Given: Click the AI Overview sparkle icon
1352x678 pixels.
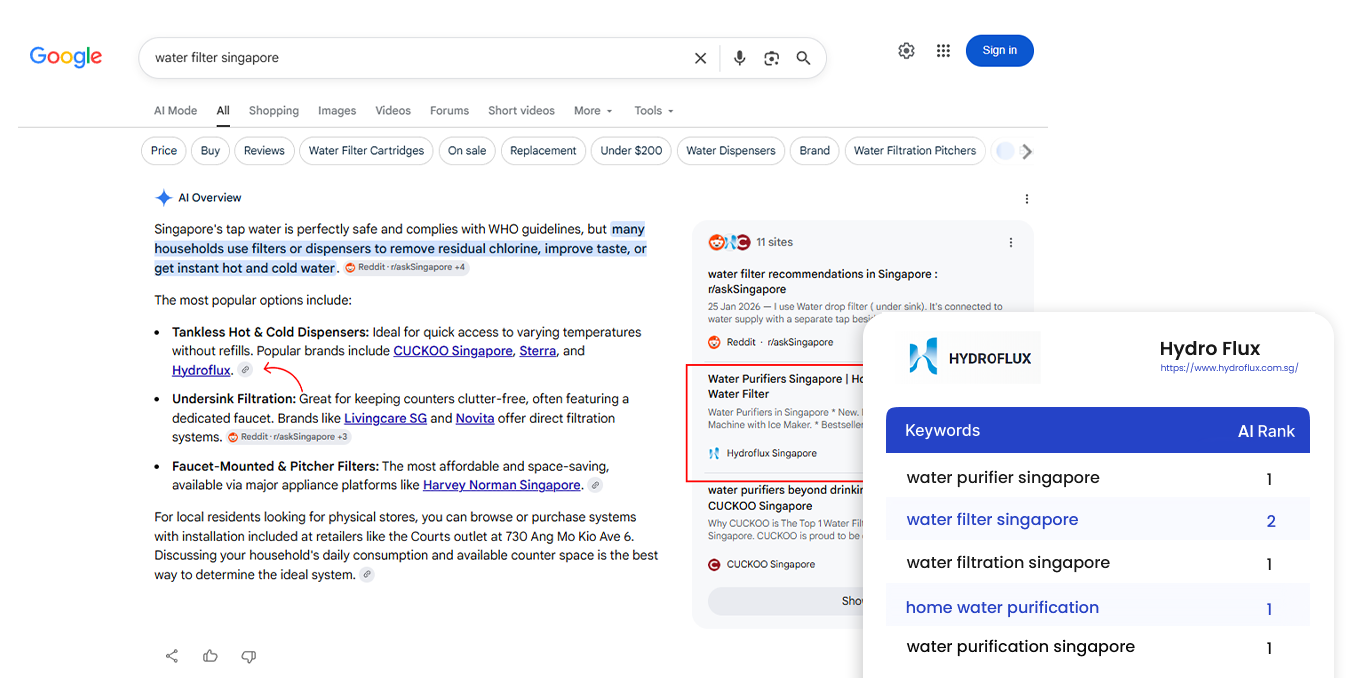Looking at the screenshot, I should point(163,198).
